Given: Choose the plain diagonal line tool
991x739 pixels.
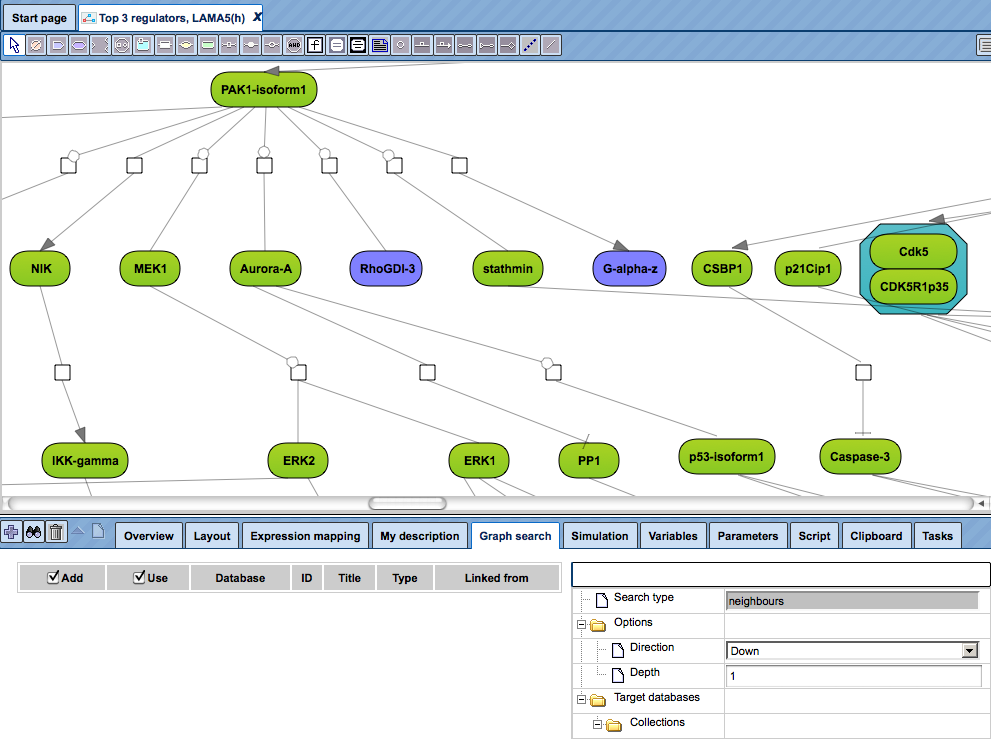Looking at the screenshot, I should click(551, 46).
